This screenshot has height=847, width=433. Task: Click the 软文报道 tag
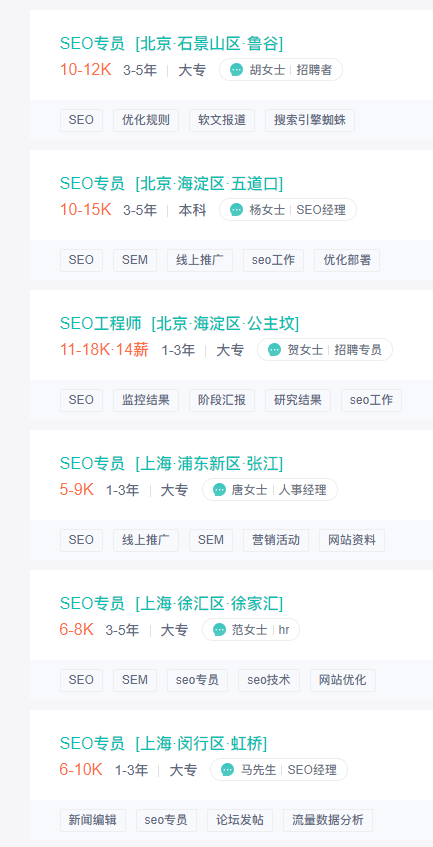pyautogui.click(x=222, y=120)
